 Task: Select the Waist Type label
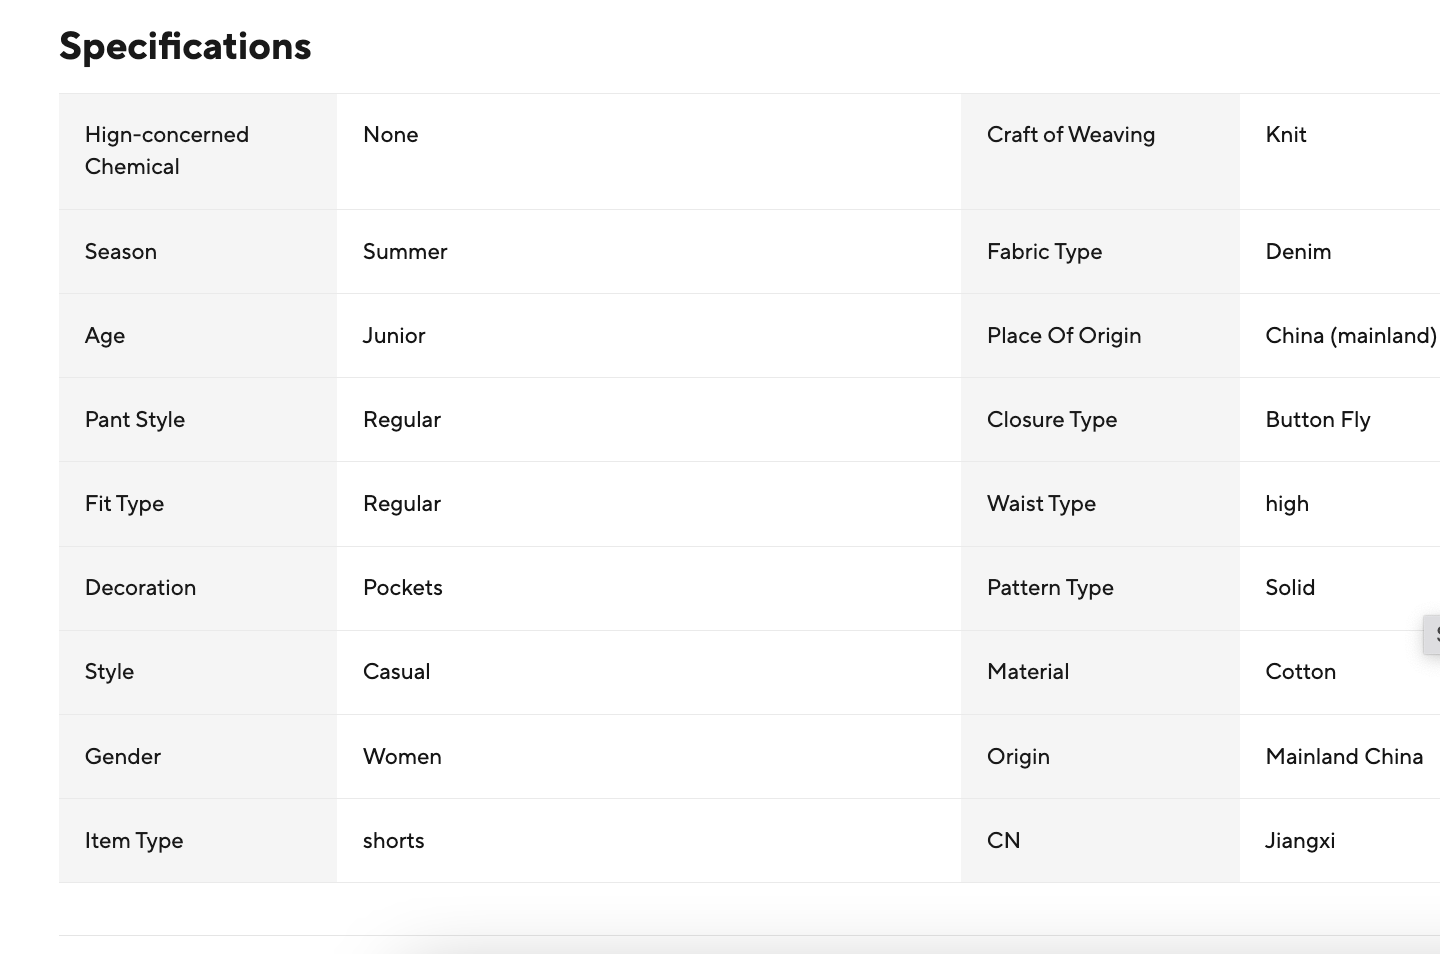click(x=1041, y=504)
